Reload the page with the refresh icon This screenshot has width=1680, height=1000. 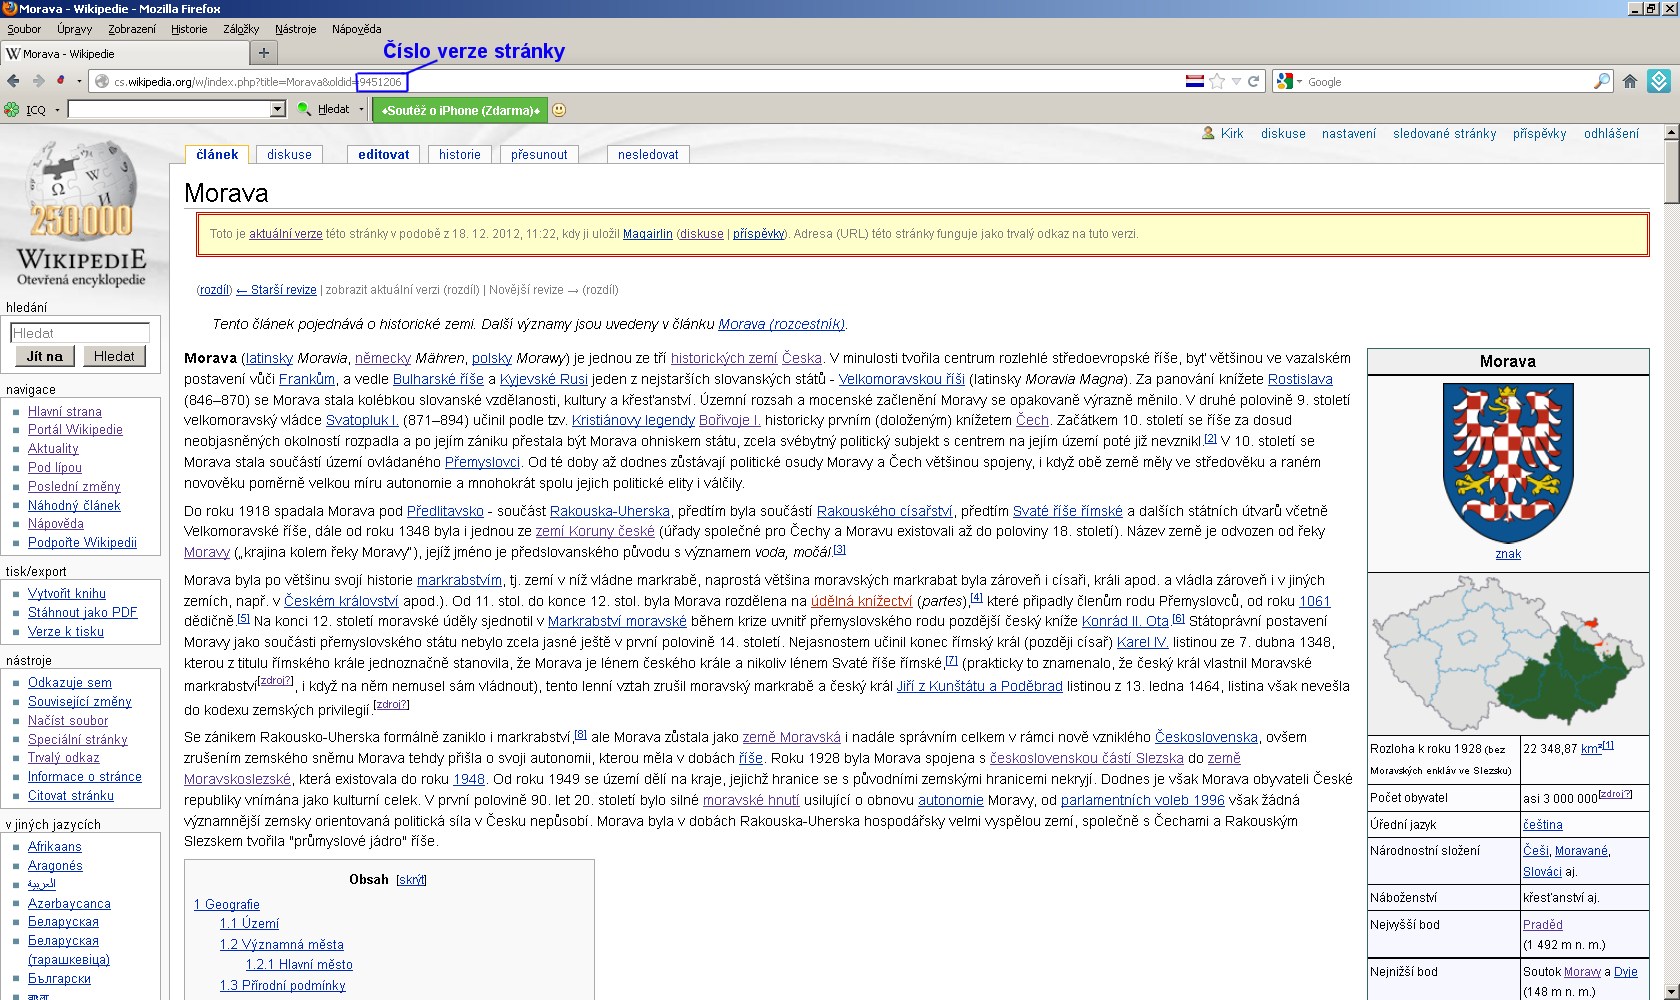[x=1253, y=82]
